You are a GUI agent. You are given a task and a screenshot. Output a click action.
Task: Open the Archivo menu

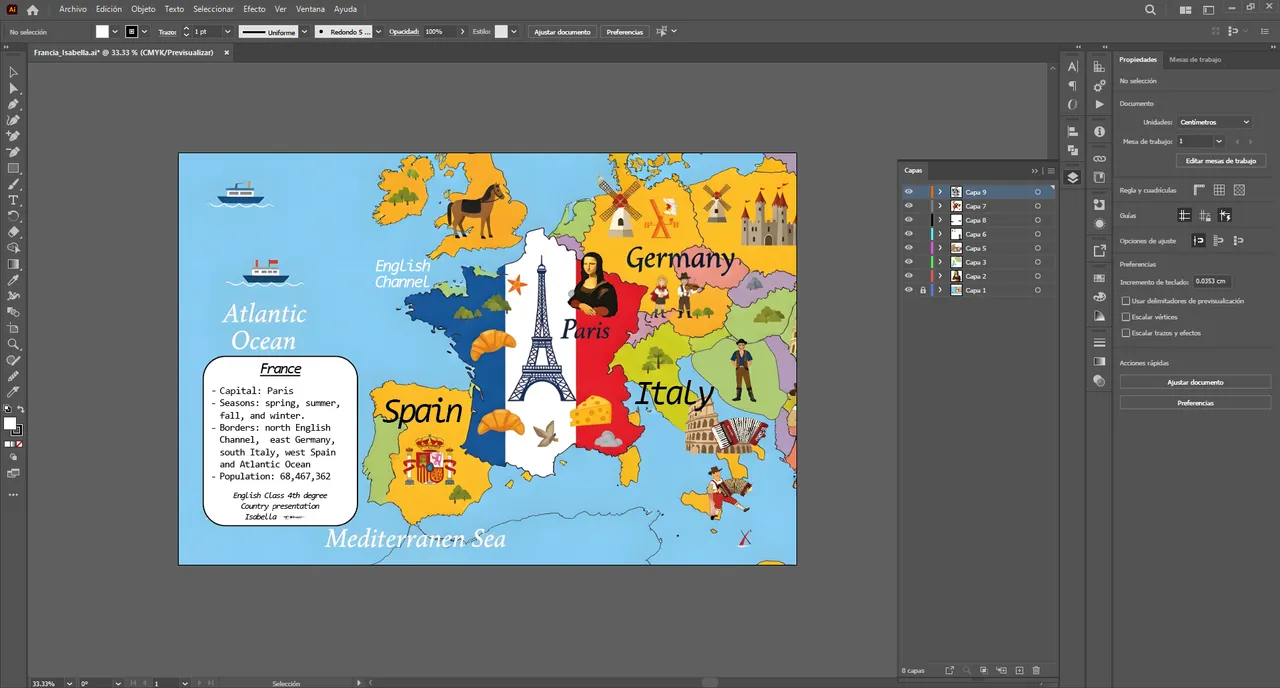pos(73,9)
